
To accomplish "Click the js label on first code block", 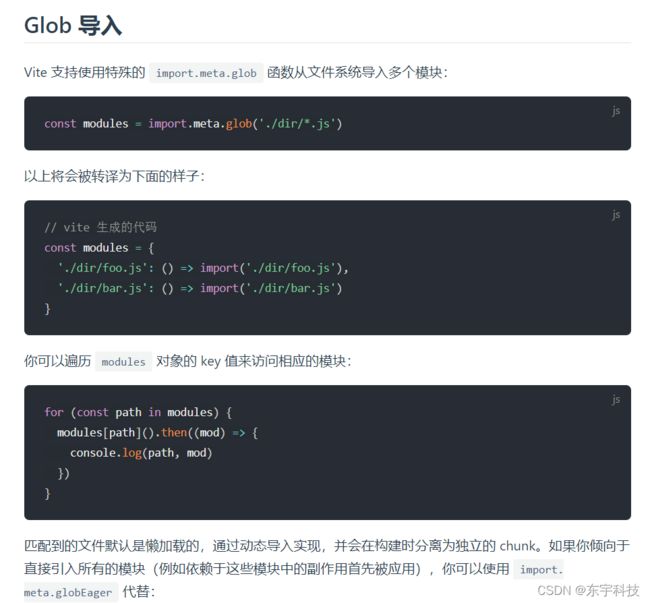I will coord(616,111).
